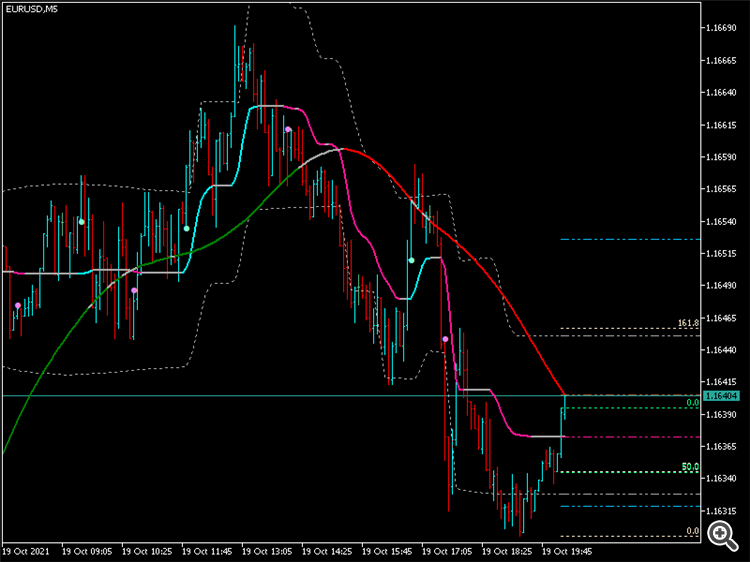Click the 1.16465 axis value
This screenshot has height=562, width=750.
721,318
